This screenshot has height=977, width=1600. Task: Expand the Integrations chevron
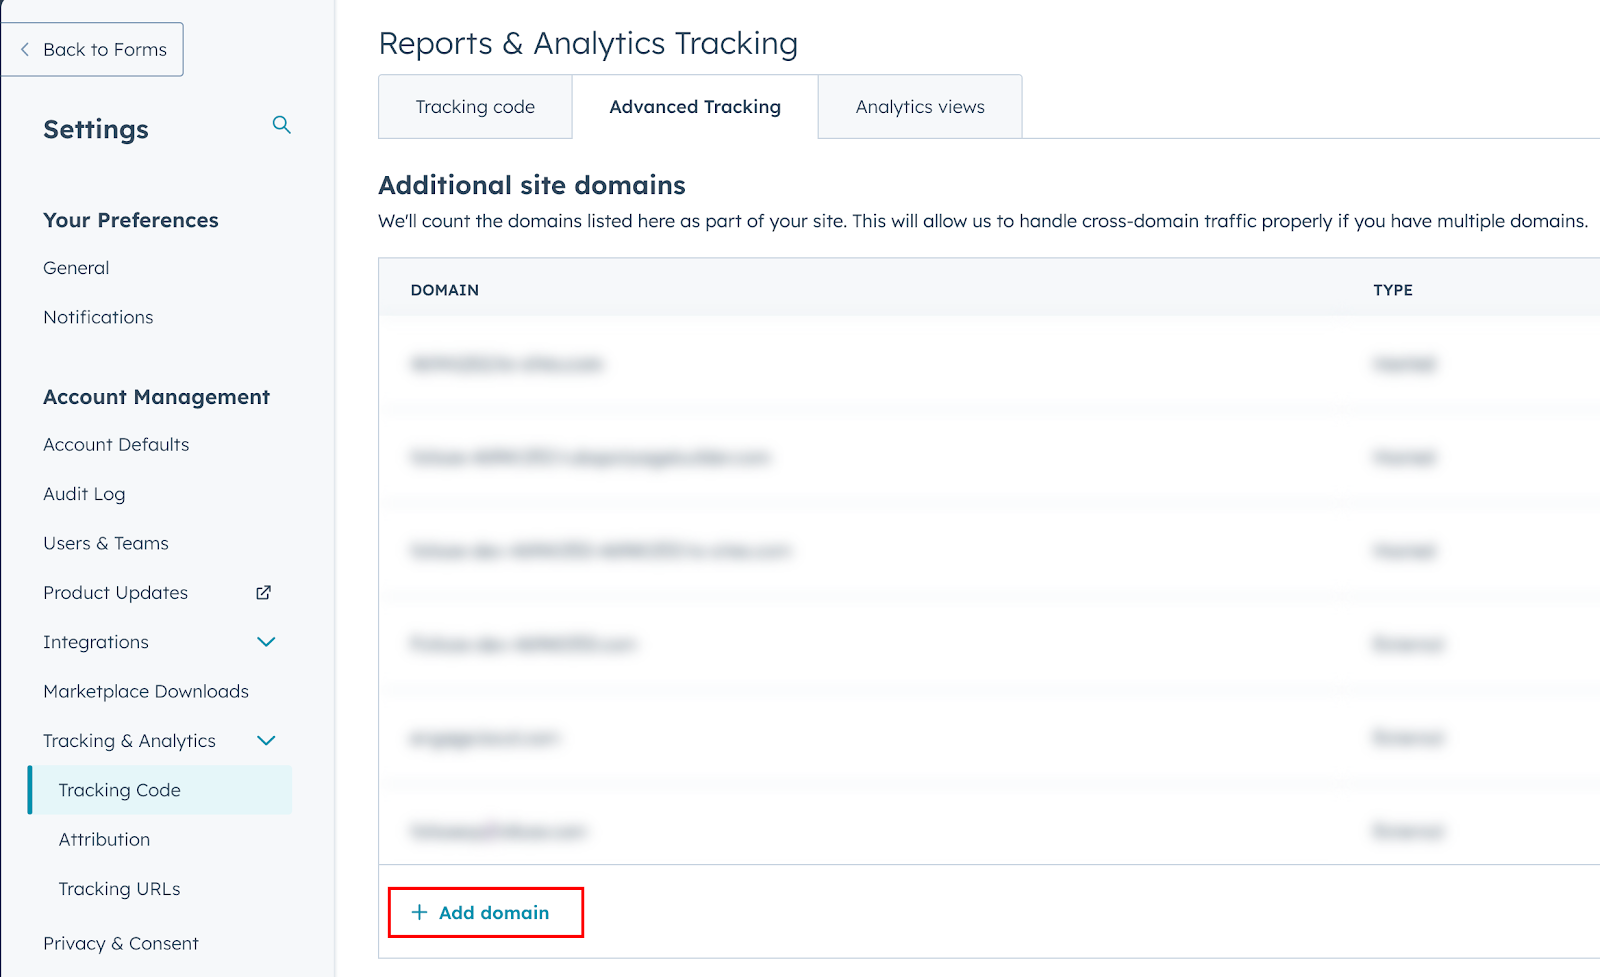point(266,642)
